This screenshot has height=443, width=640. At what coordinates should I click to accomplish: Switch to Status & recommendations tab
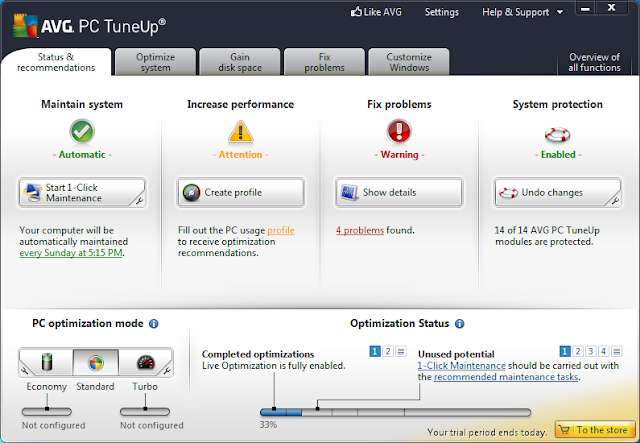(x=56, y=62)
